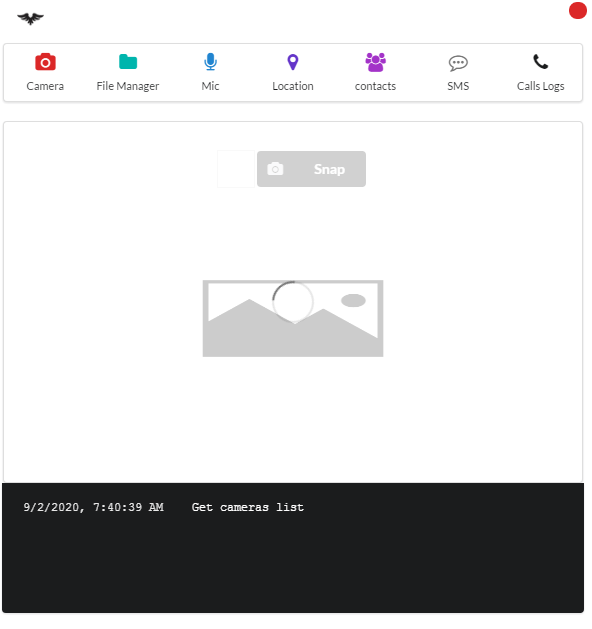Viewport: 592px width, 629px height.
Task: Open the Camera tab icon
Action: click(45, 62)
